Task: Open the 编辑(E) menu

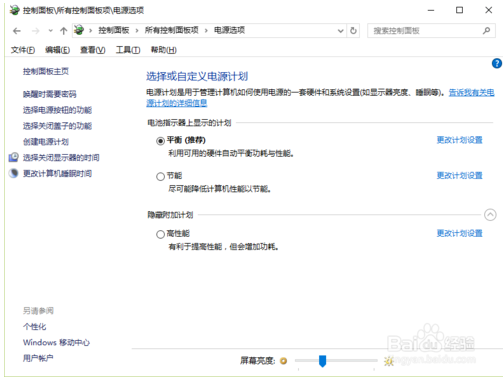Action: click(x=57, y=50)
